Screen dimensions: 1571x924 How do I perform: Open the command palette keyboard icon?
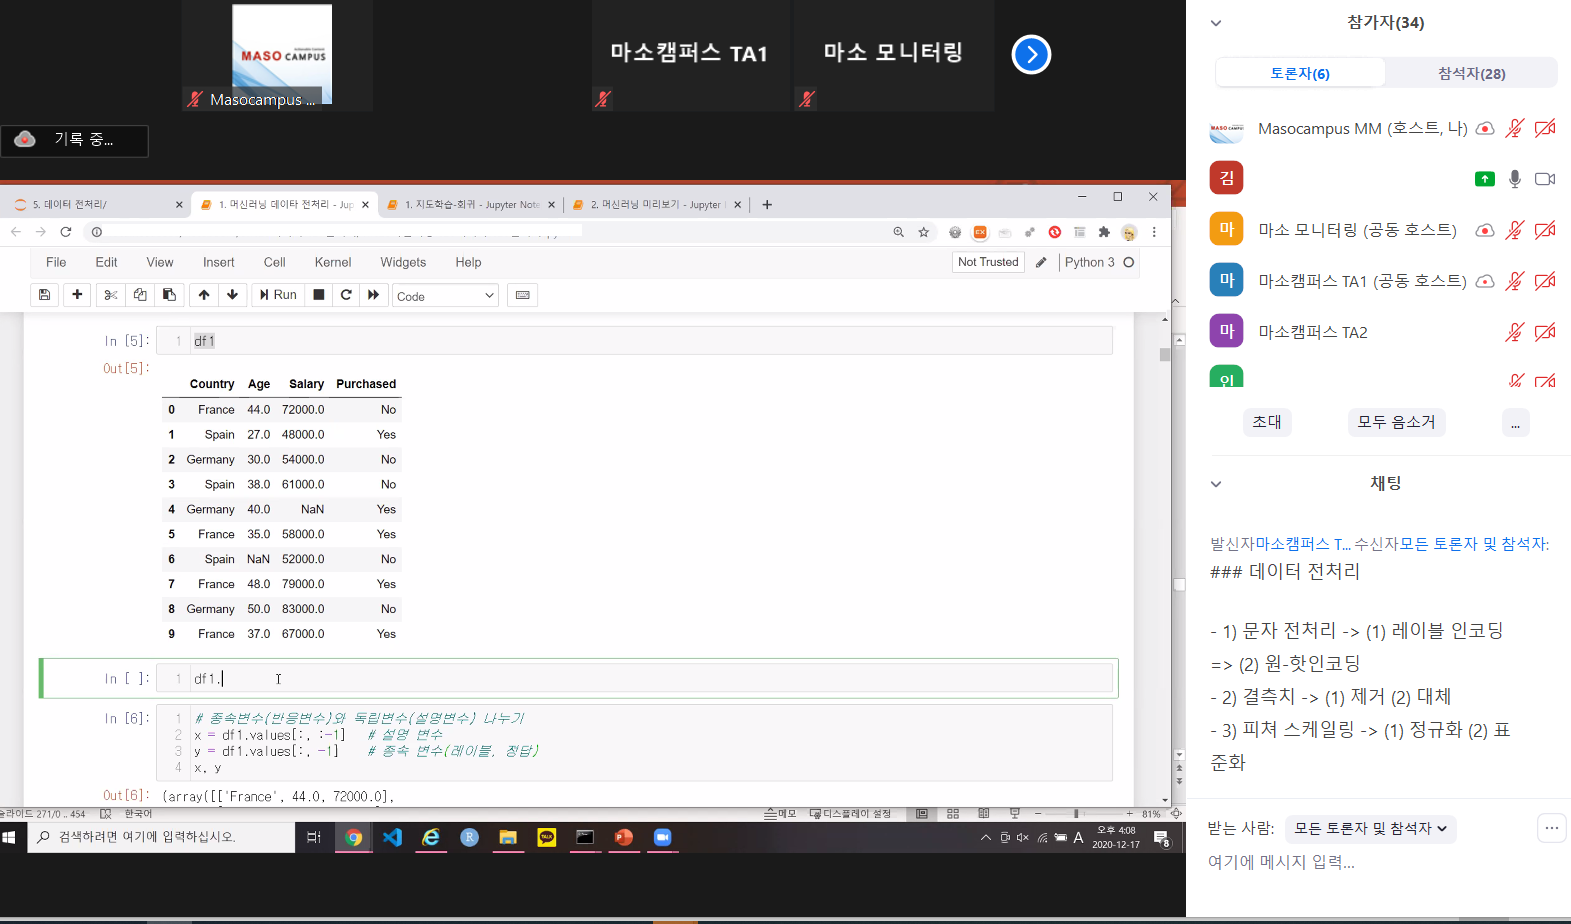click(x=522, y=295)
